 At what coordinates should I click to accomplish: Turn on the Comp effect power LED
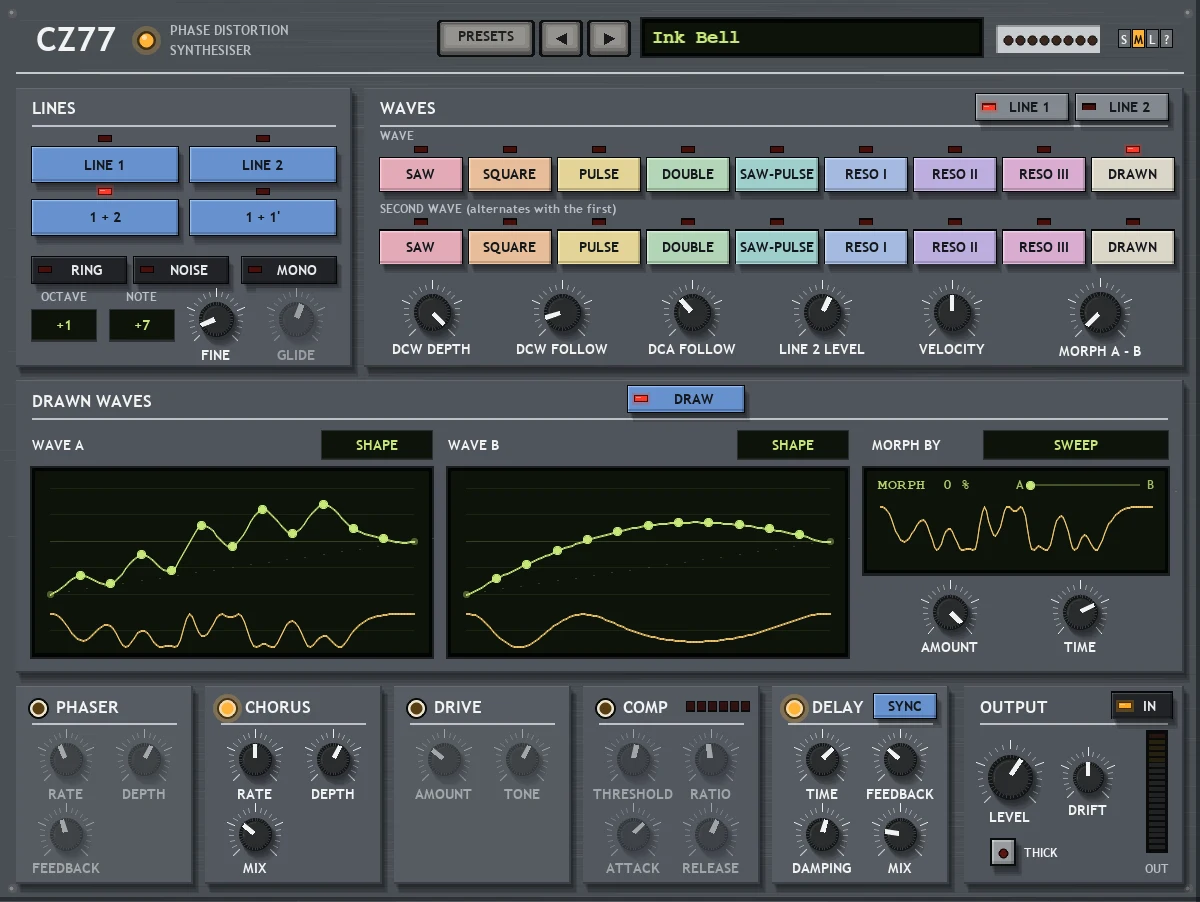[x=606, y=708]
